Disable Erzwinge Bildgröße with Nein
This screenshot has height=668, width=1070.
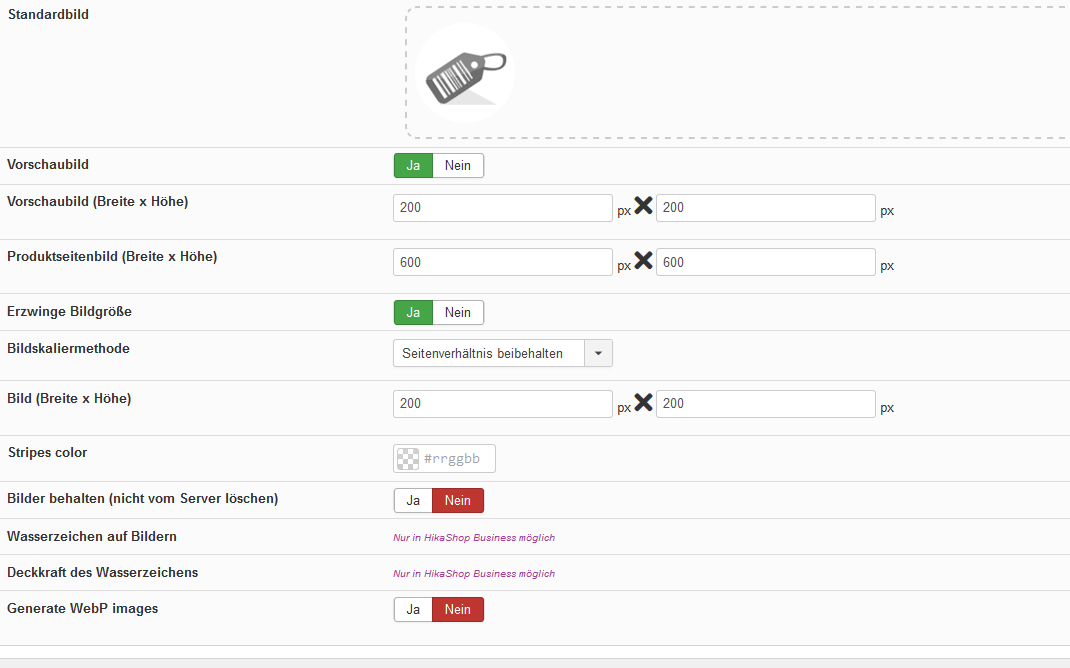(458, 313)
